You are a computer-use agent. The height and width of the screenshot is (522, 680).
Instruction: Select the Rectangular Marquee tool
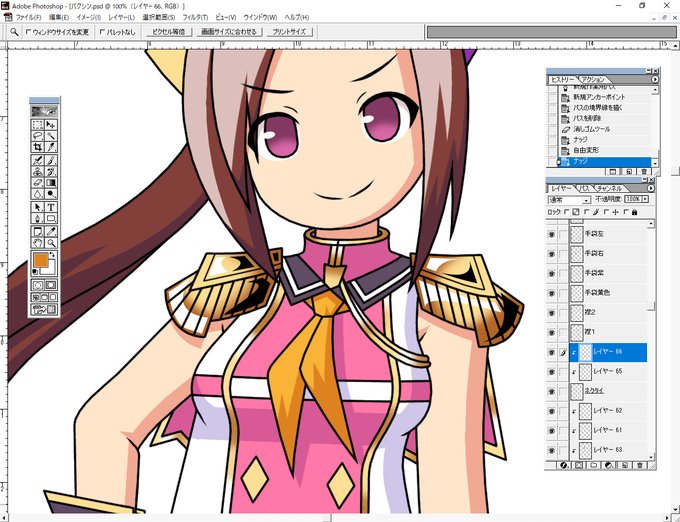[38, 125]
